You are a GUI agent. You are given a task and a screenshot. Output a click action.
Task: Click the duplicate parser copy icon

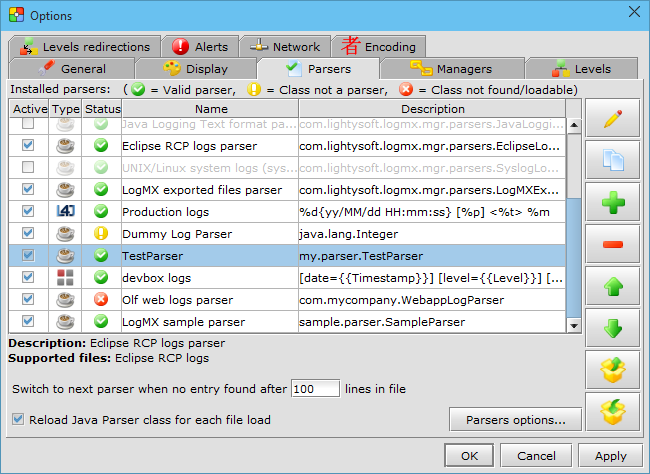612,160
